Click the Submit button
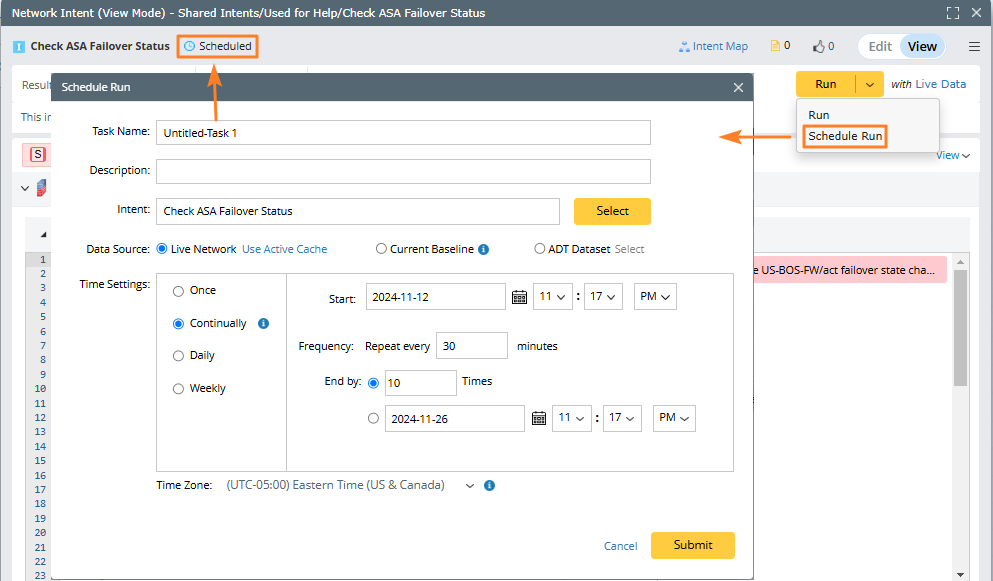The image size is (993, 581). click(x=692, y=545)
